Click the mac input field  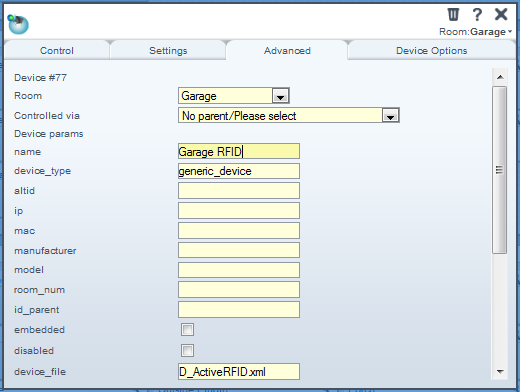click(x=239, y=231)
